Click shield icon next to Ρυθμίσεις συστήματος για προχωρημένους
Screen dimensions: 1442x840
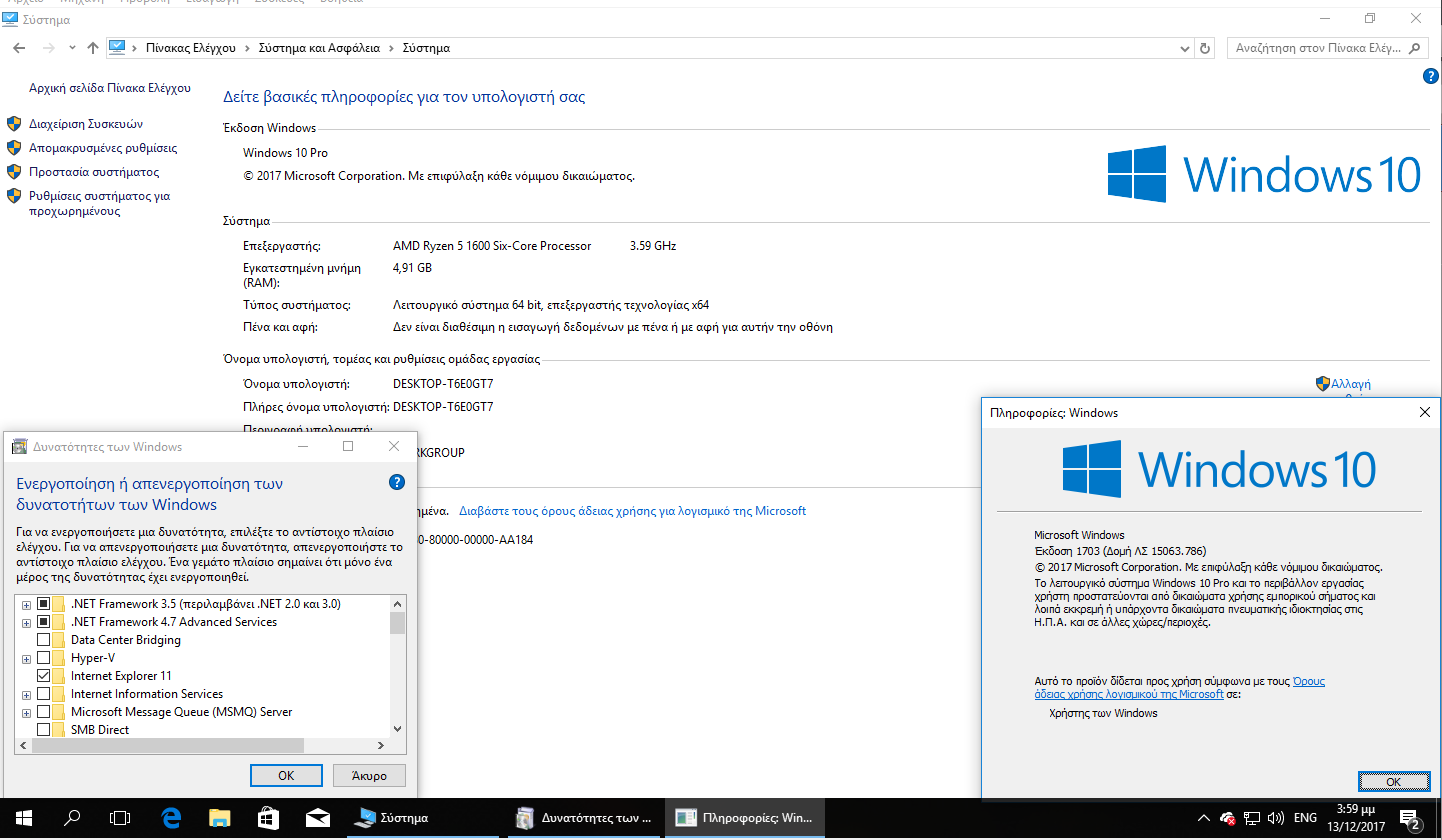tap(14, 196)
